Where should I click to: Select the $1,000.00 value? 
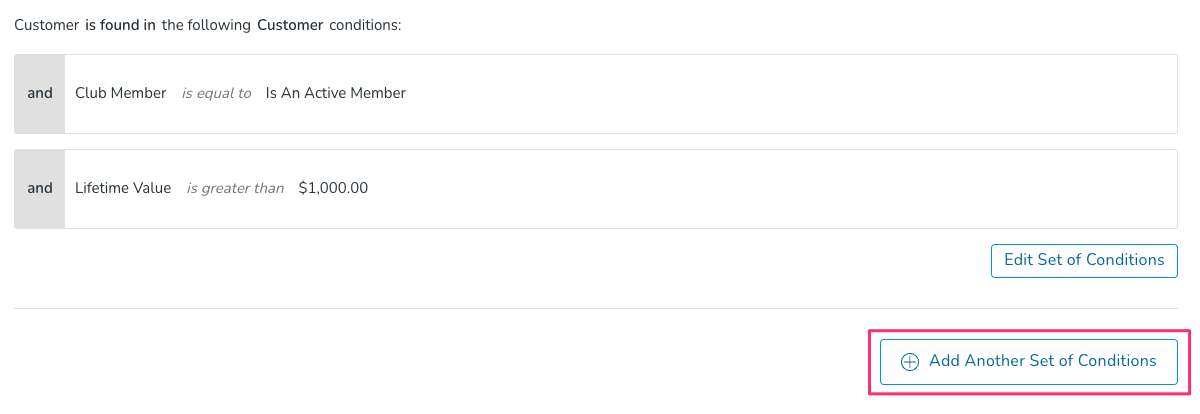(x=333, y=188)
